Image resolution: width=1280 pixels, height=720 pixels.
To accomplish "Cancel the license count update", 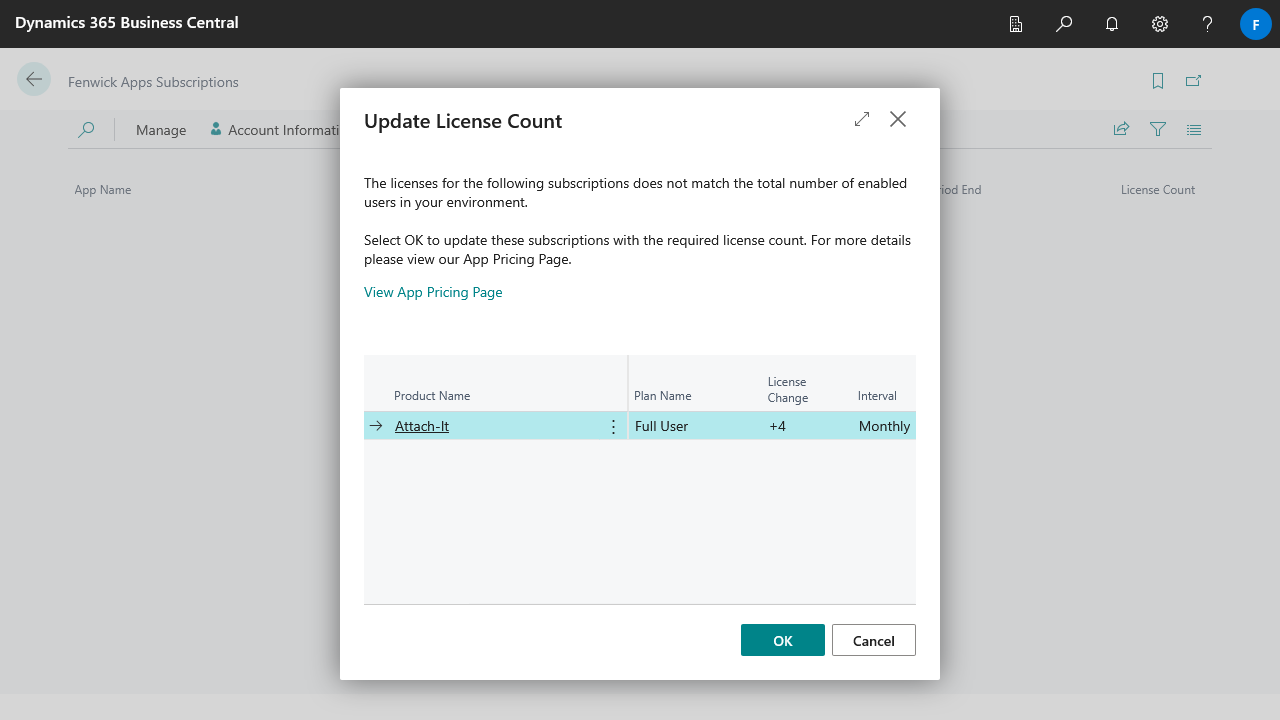I will [873, 640].
